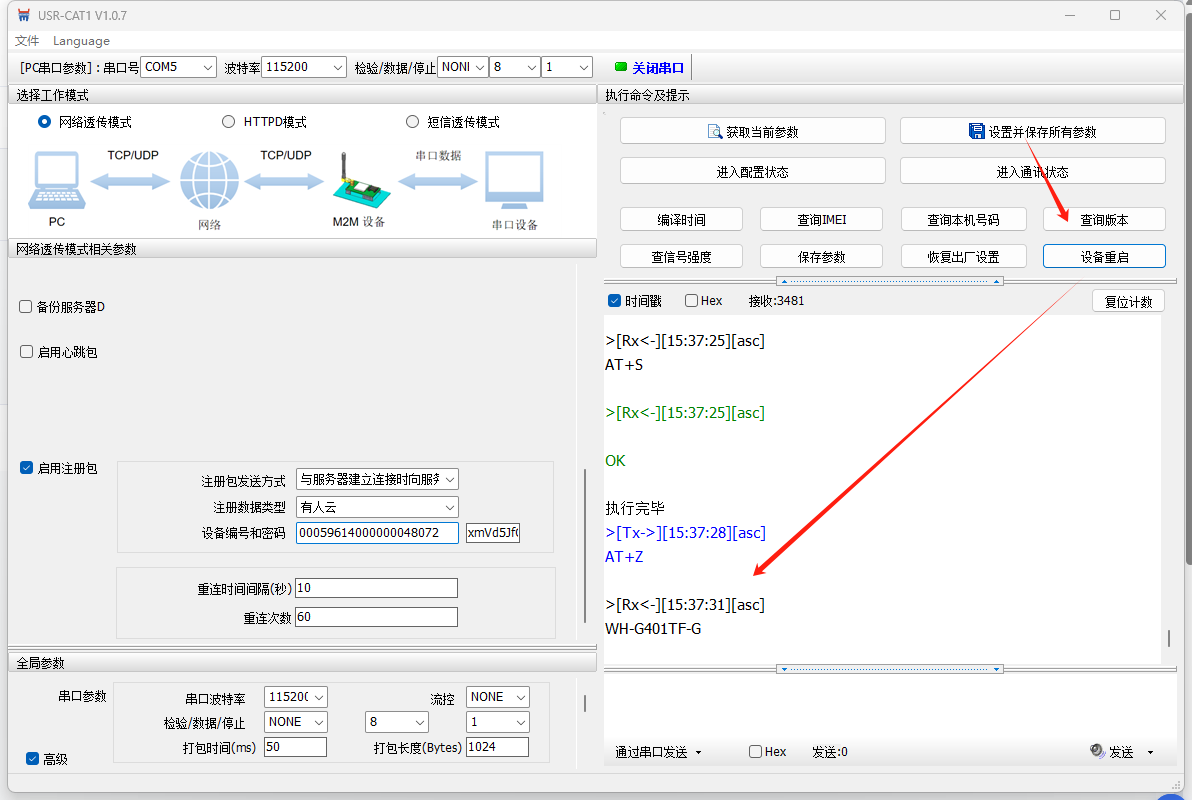The width and height of the screenshot is (1192, 800).
Task: Open the 文件 menu
Action: [27, 41]
